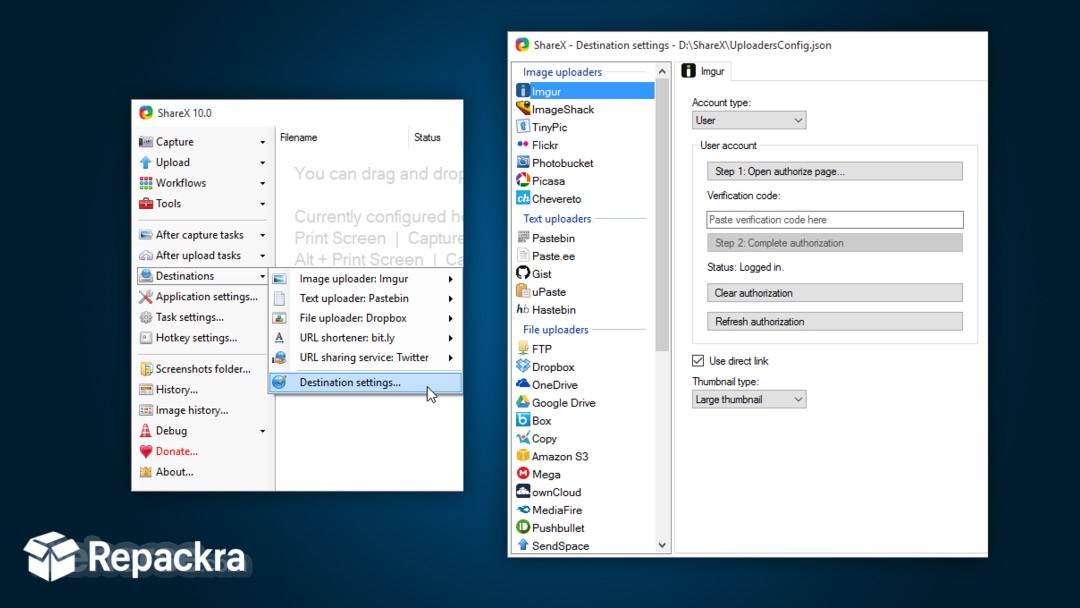The height and width of the screenshot is (608, 1080).
Task: Select the Paste.ee uploader icon
Action: click(x=523, y=255)
